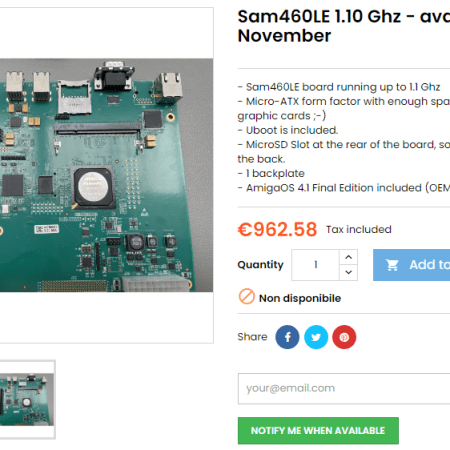The height and width of the screenshot is (450, 450).
Task: Click the your@email.com input field
Action: (x=344, y=389)
